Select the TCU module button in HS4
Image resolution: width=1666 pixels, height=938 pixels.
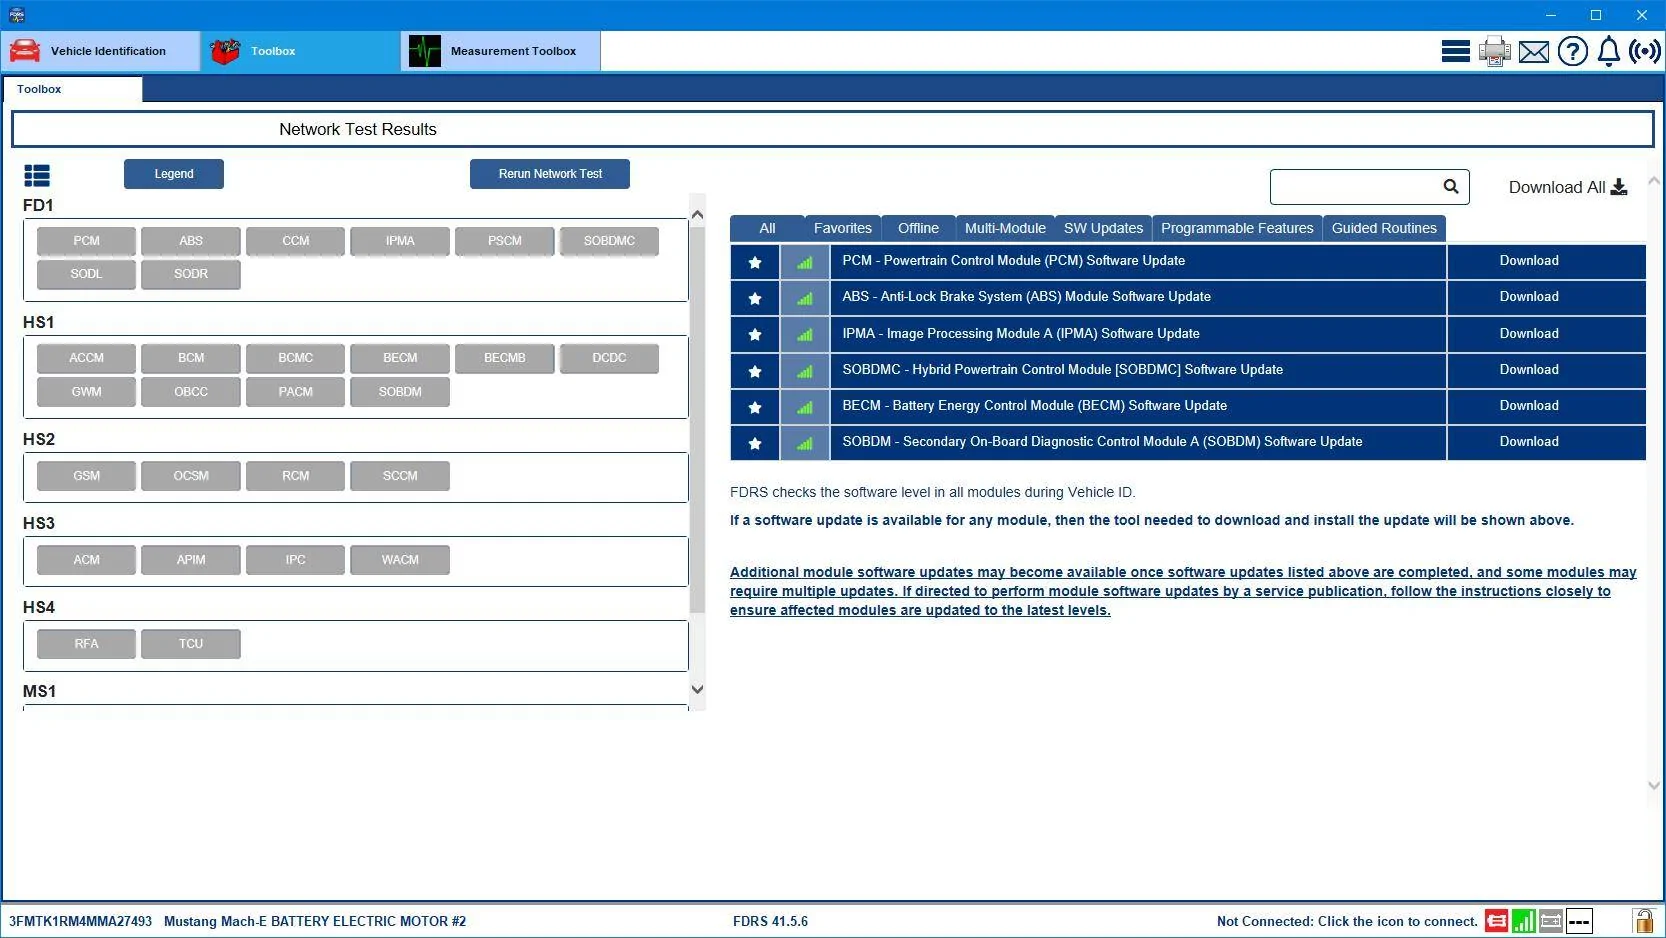pyautogui.click(x=191, y=644)
